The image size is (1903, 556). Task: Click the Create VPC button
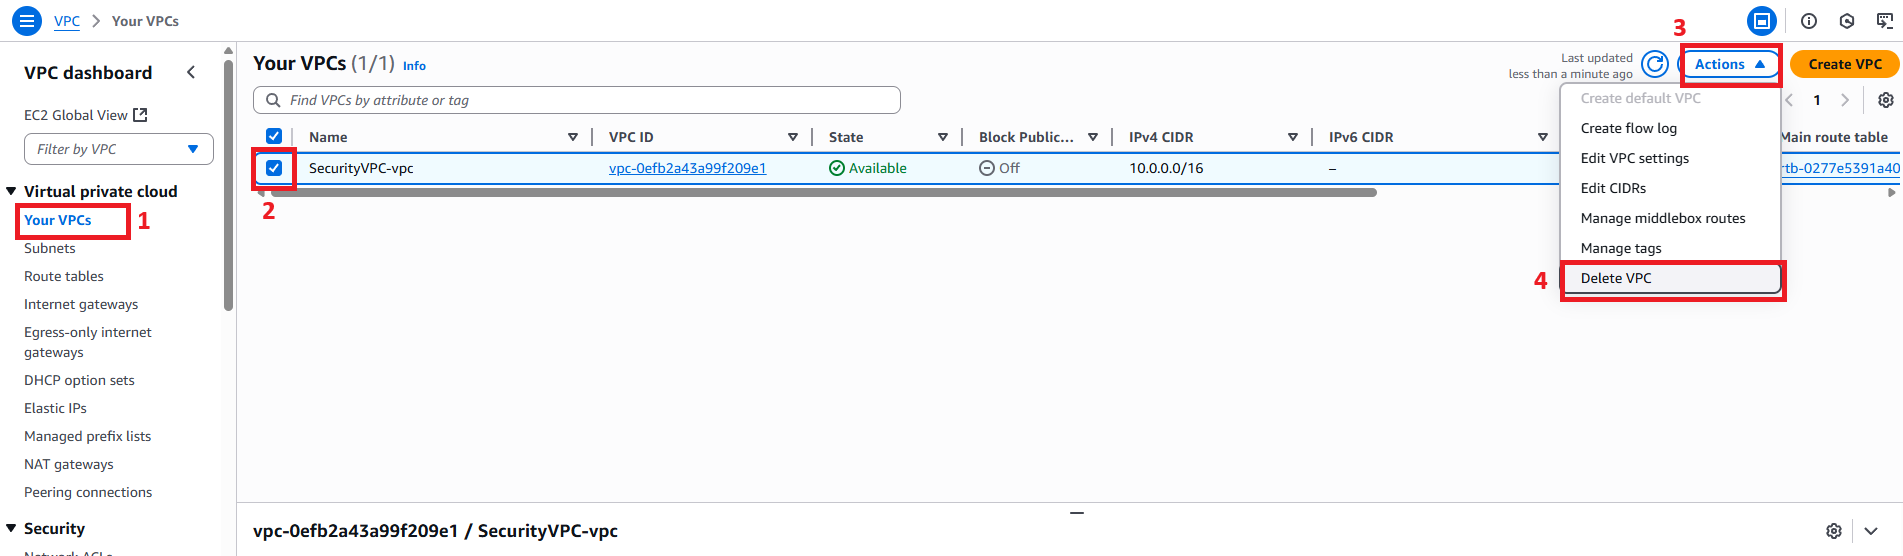tap(1845, 64)
